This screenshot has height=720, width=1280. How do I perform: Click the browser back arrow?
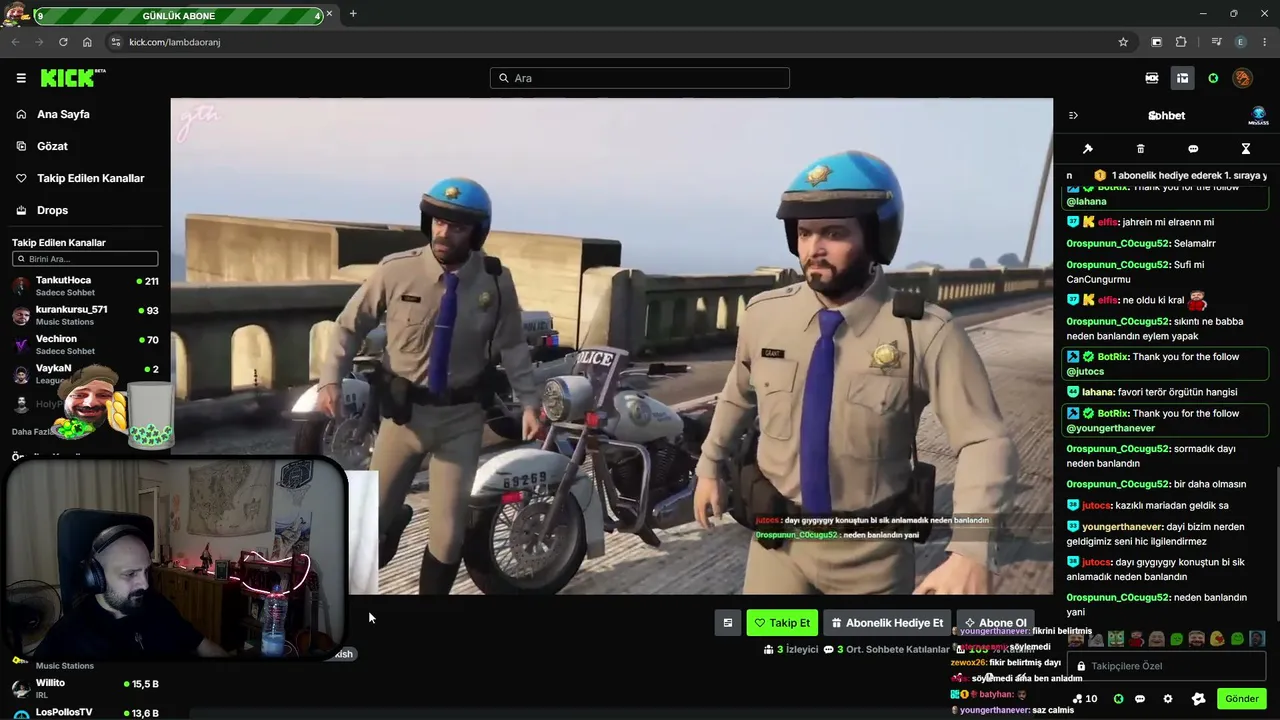tap(14, 42)
